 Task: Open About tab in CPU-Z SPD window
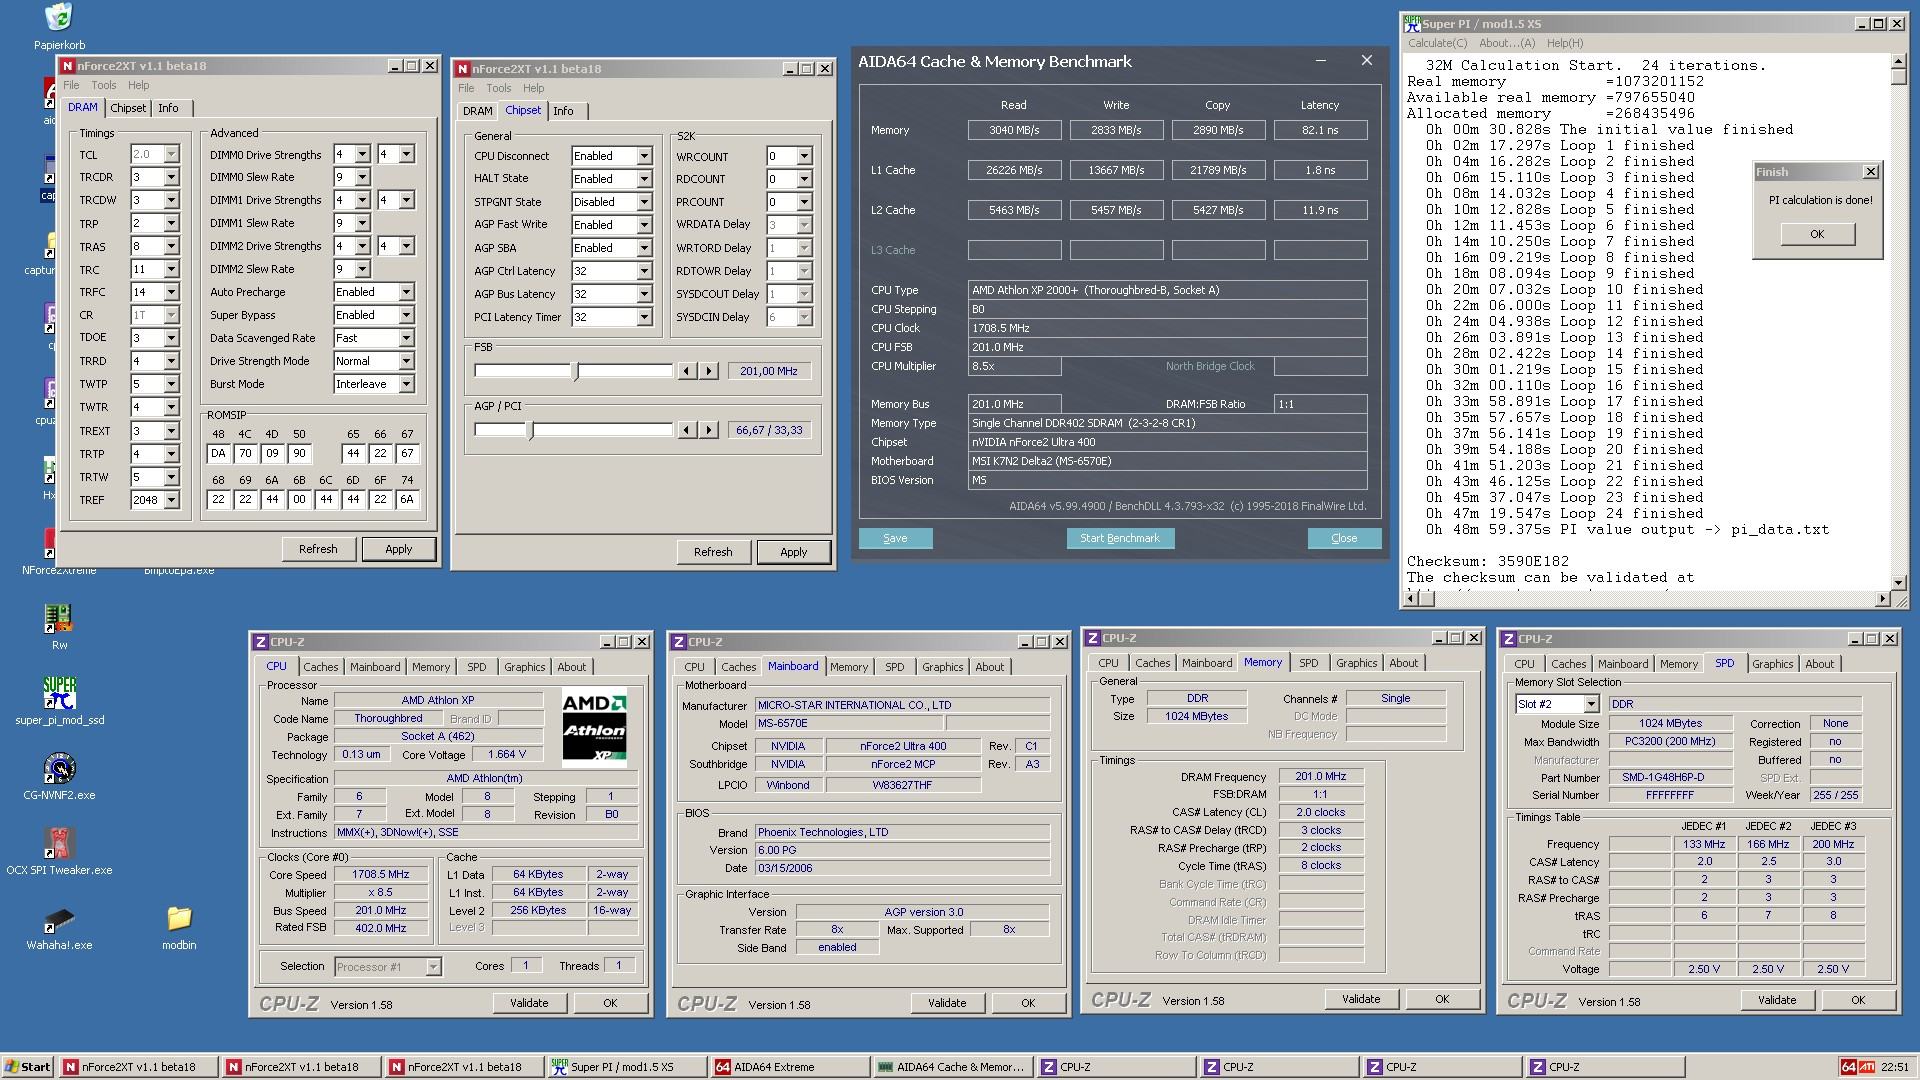coord(1819,664)
